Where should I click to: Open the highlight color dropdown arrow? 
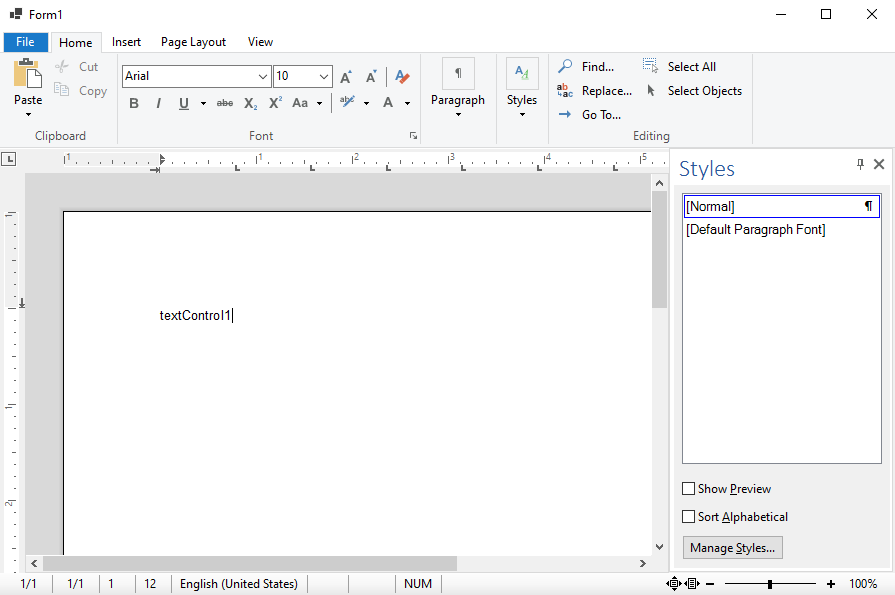pos(366,104)
